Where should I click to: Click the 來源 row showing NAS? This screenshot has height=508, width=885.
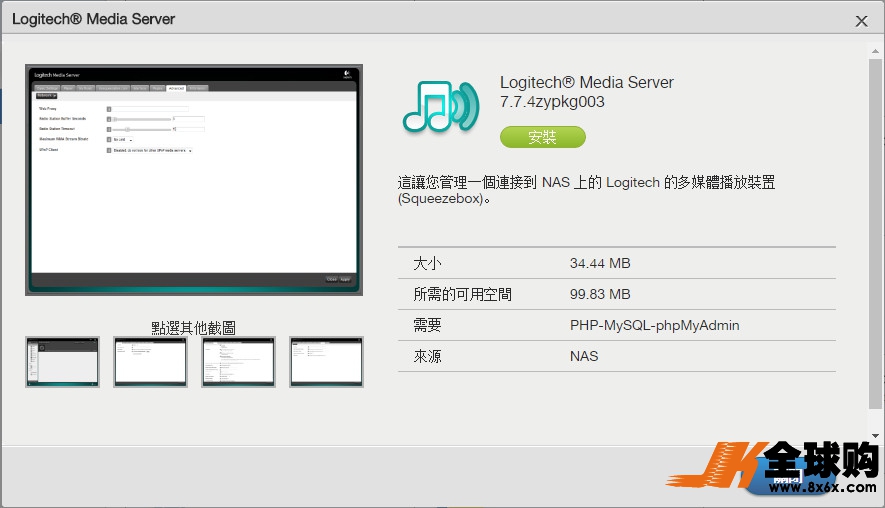[x=616, y=356]
